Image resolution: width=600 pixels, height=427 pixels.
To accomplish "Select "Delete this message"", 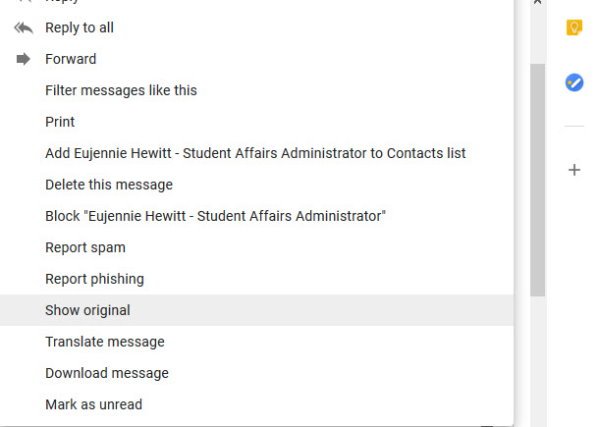I will [x=109, y=185].
